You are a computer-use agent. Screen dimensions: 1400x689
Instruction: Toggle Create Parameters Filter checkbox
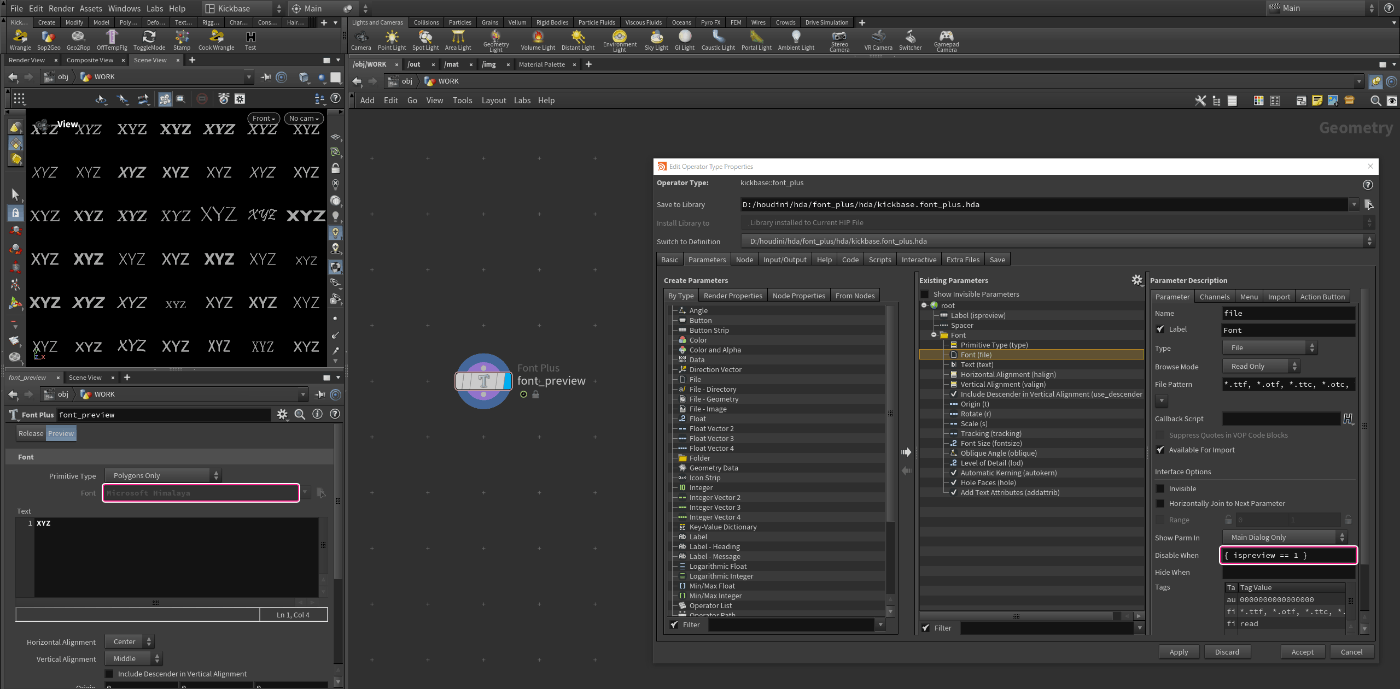pyautogui.click(x=674, y=625)
